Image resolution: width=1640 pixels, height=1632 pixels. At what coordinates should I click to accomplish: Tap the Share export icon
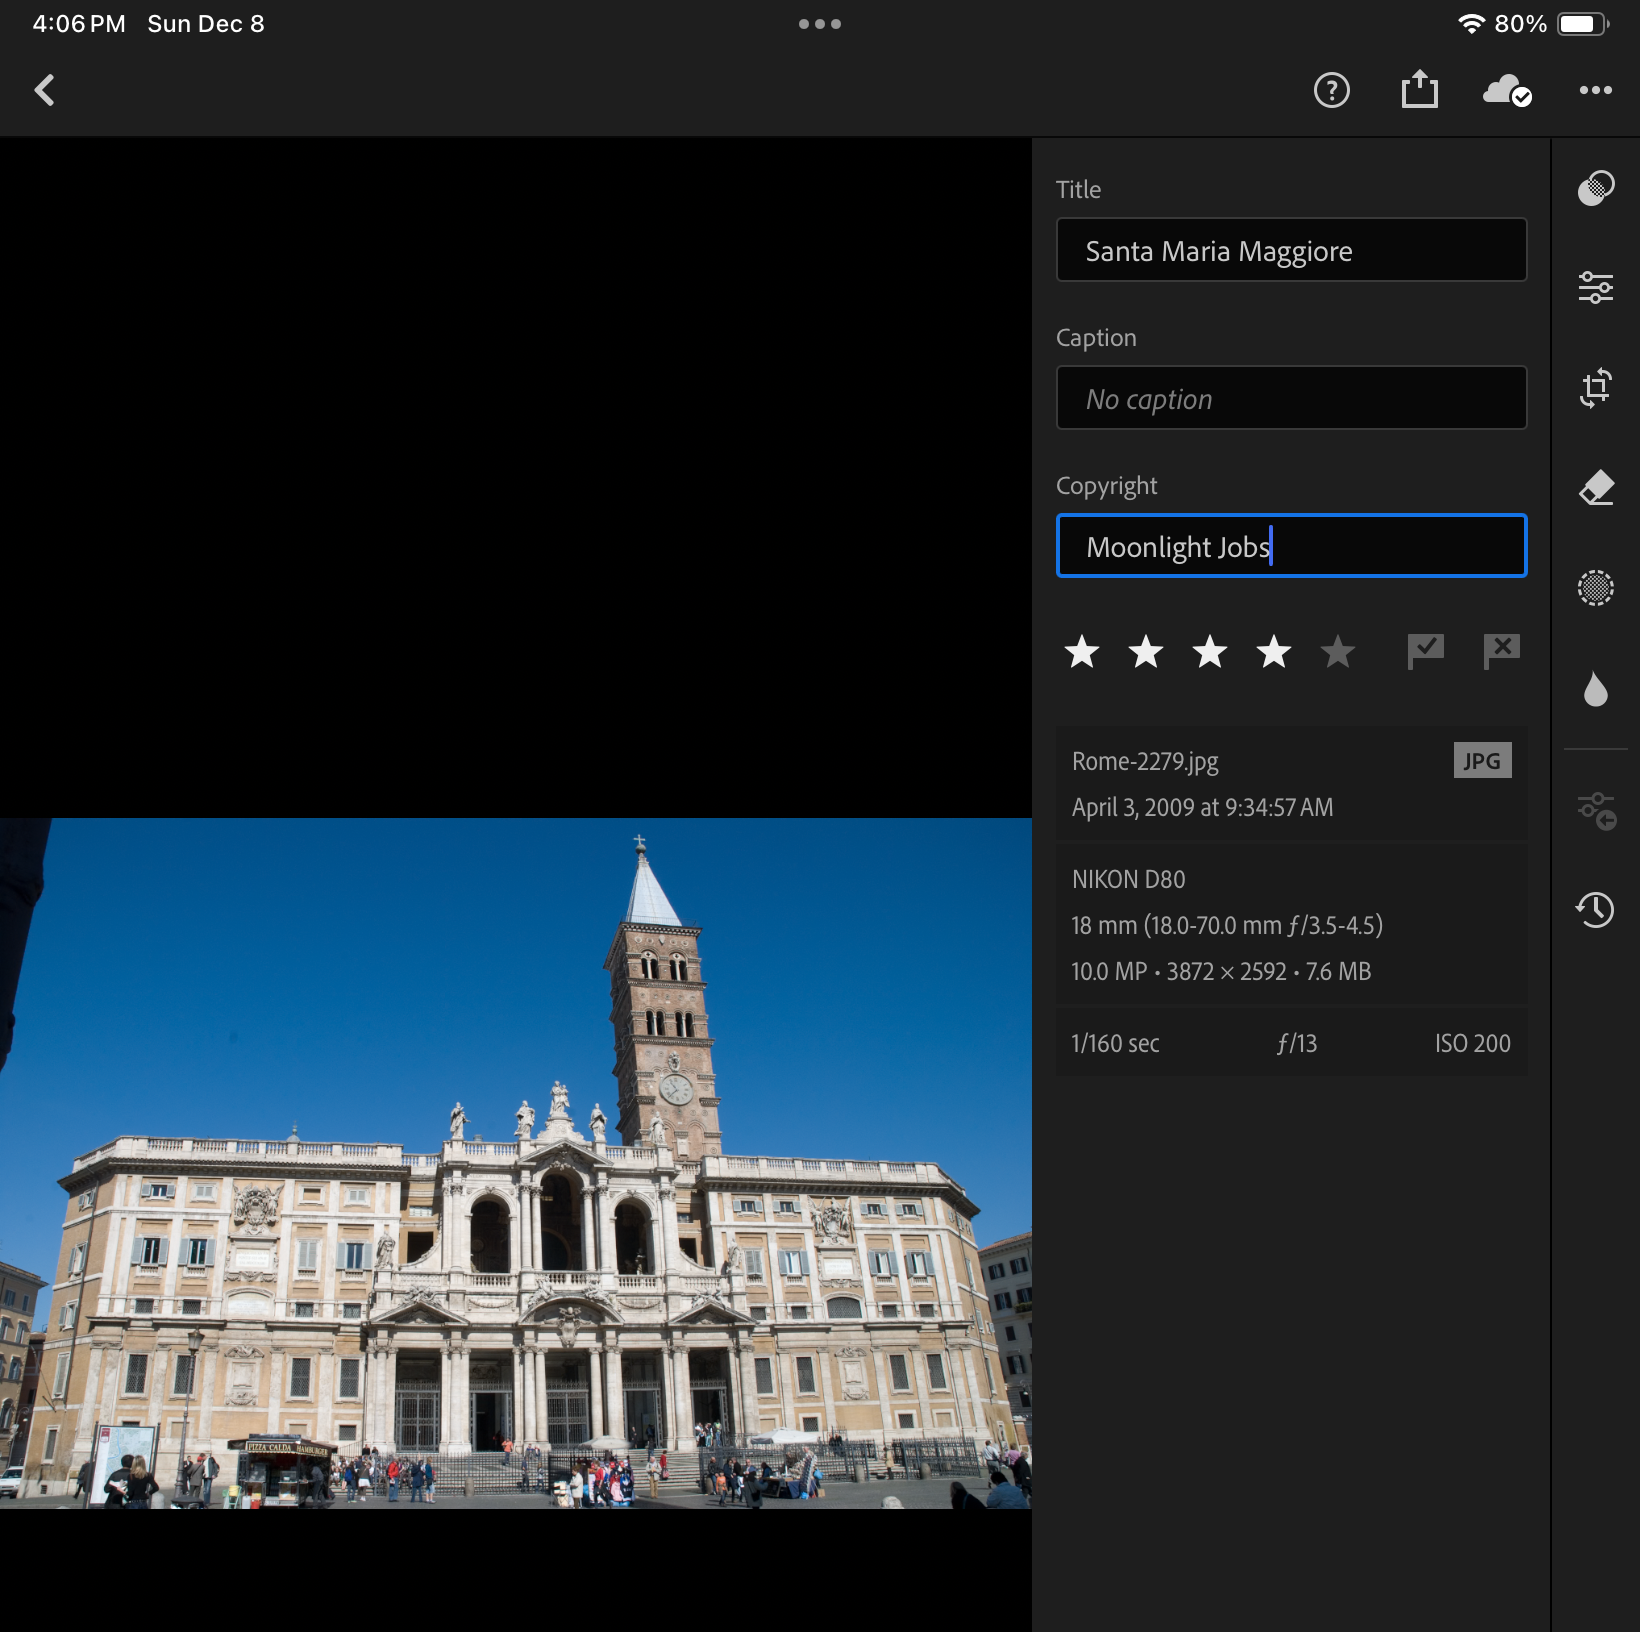1419,90
